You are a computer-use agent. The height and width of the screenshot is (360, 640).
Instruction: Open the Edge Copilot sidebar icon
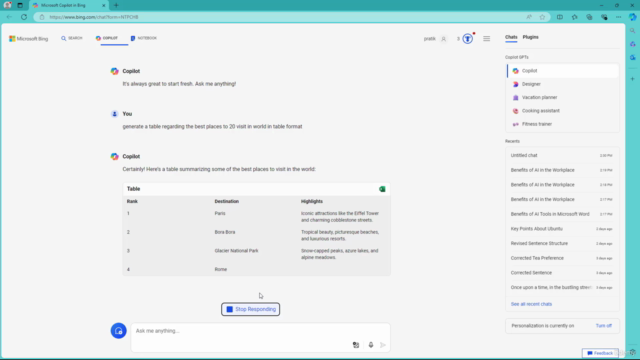coord(633,17)
